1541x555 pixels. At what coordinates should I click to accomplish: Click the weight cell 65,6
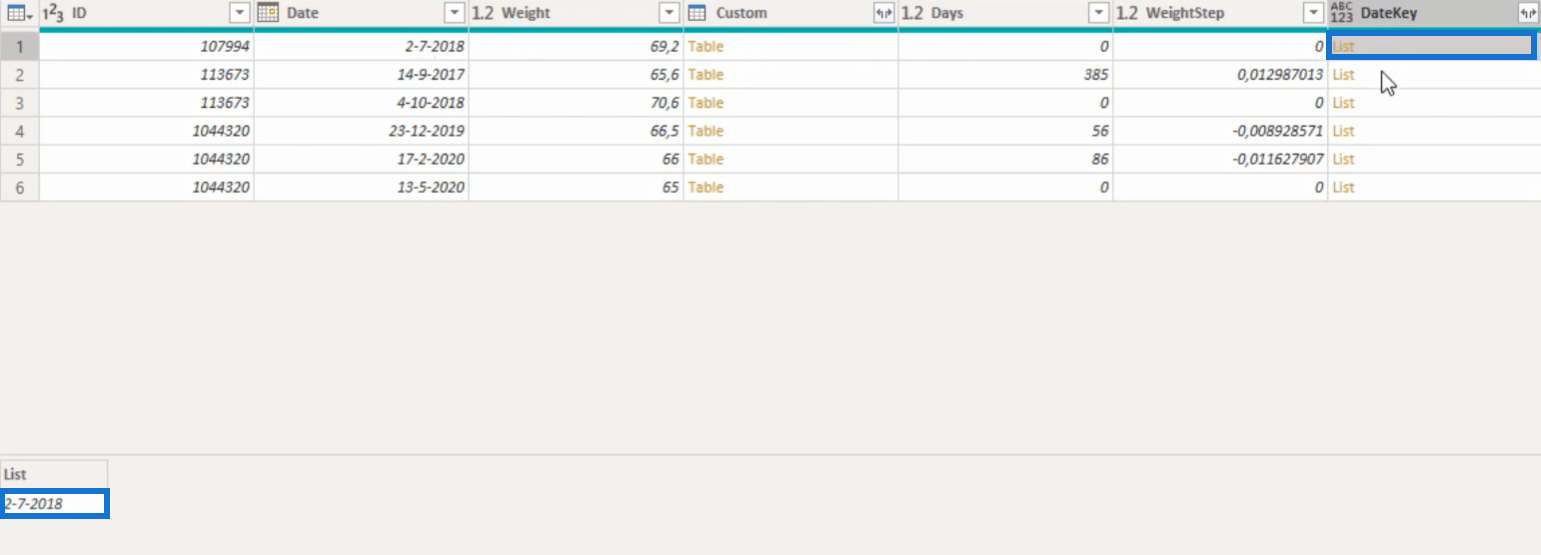[576, 75]
